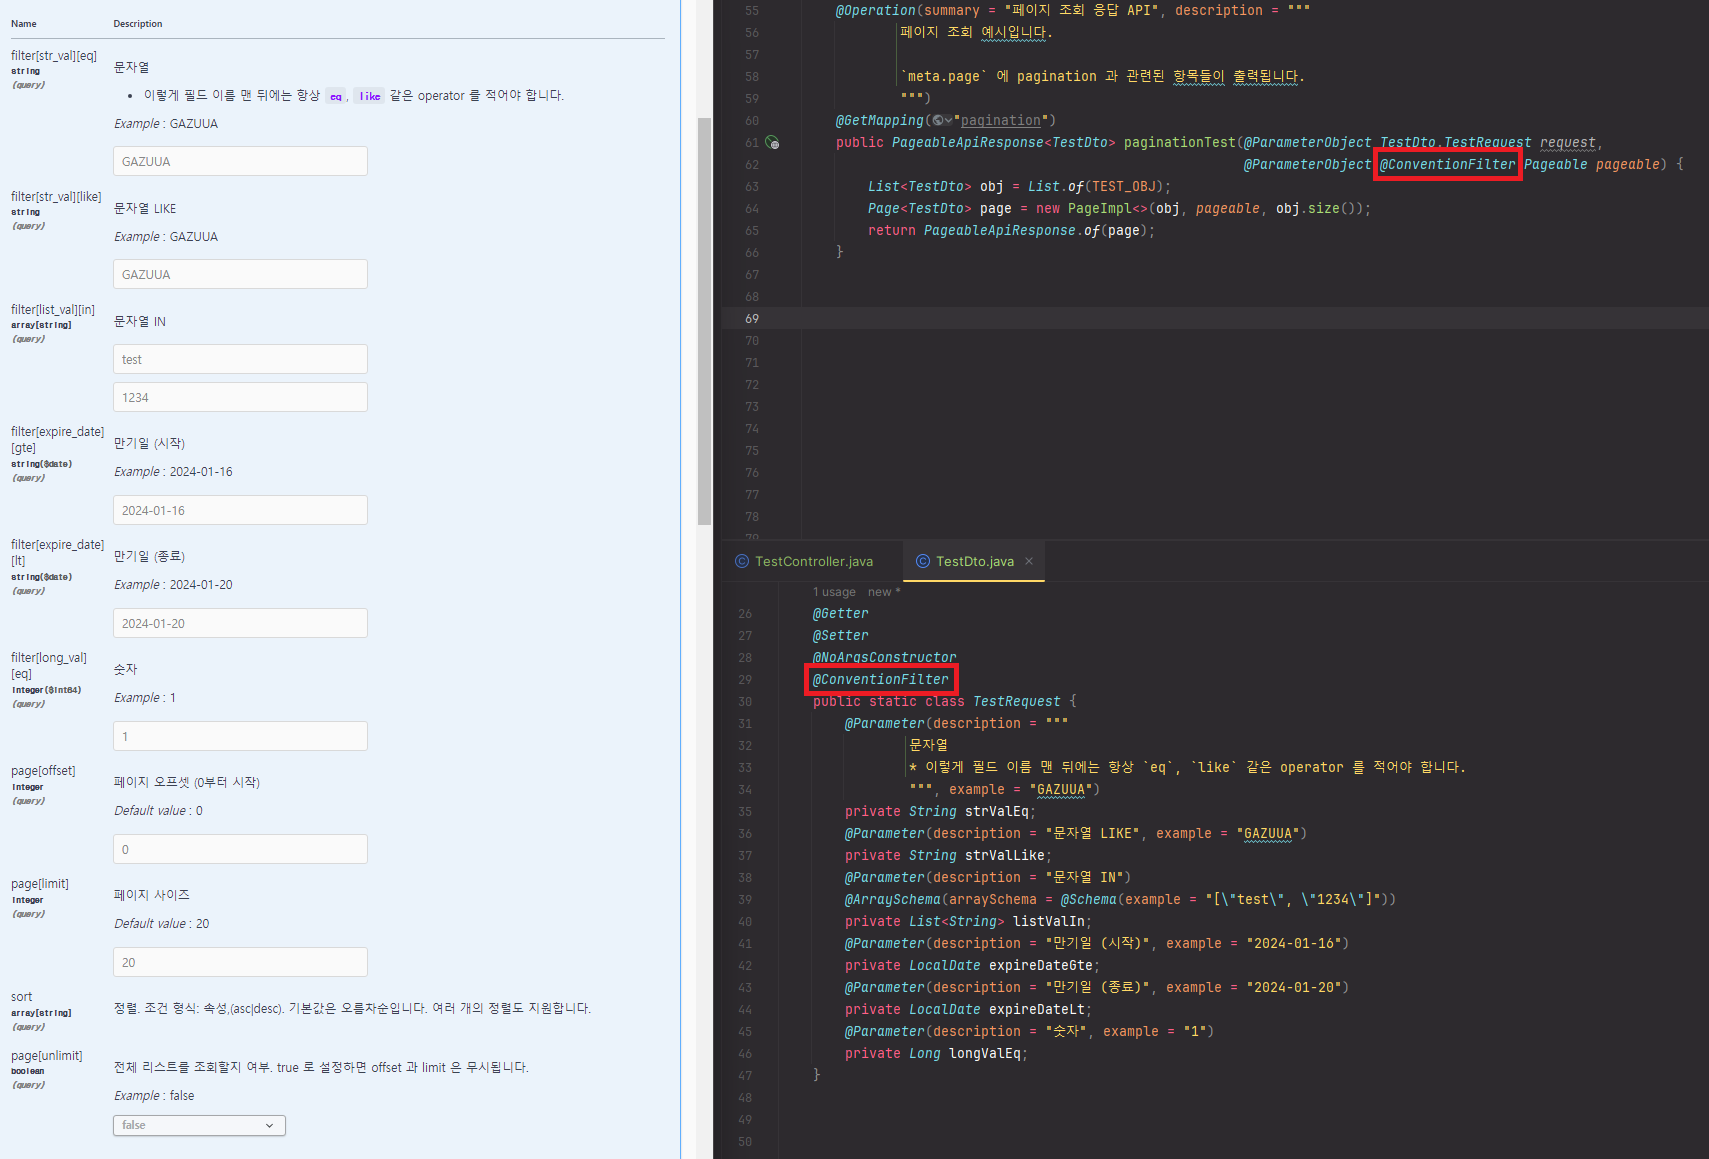Click the '1 usage' inlay hint

coord(834,592)
